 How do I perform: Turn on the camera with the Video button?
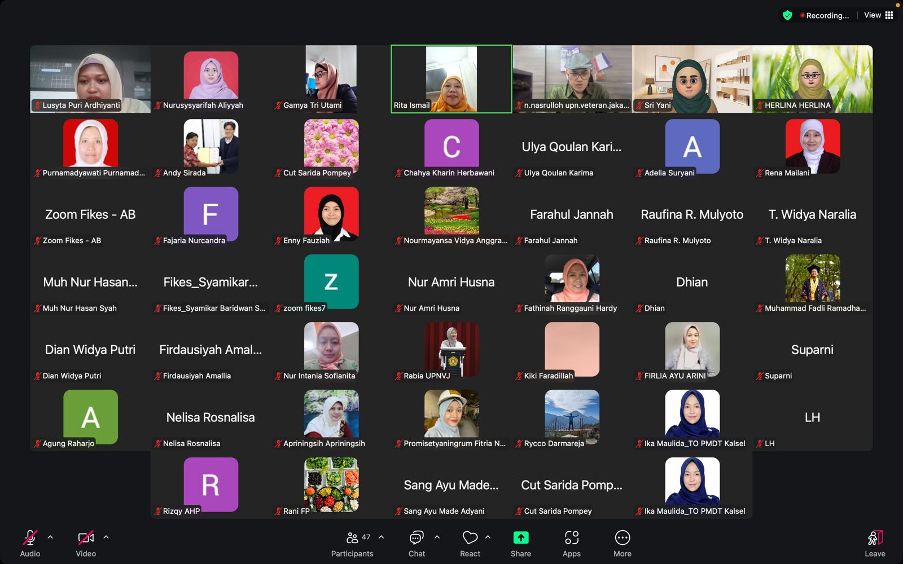click(x=86, y=540)
